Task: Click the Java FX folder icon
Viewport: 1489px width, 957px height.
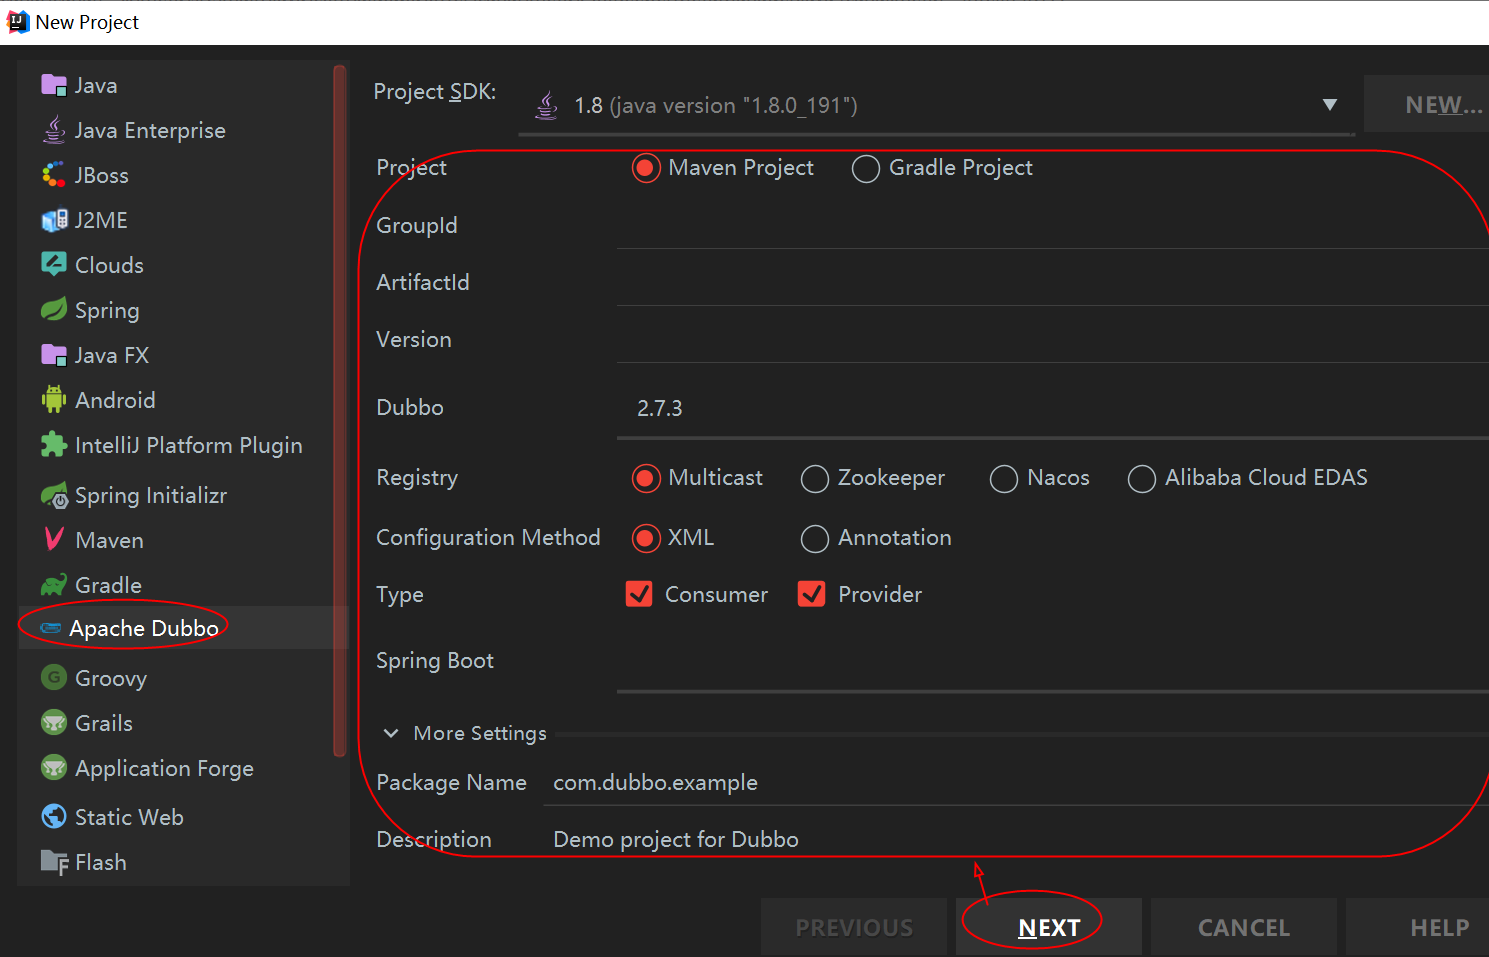Action: click(54, 354)
